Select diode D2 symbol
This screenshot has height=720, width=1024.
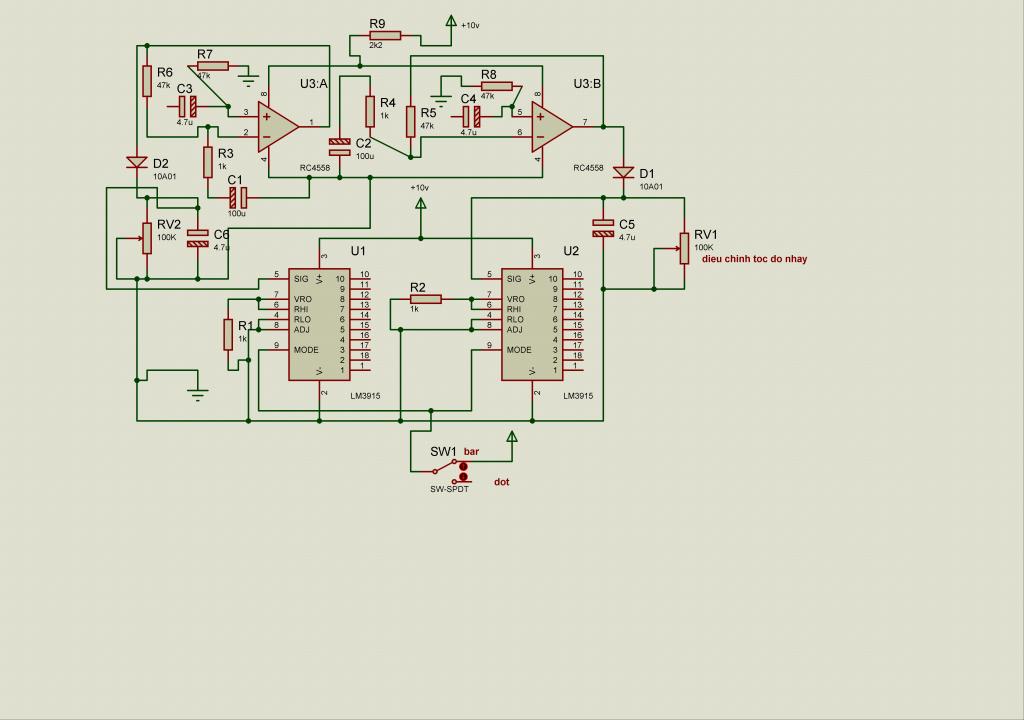(x=136, y=162)
